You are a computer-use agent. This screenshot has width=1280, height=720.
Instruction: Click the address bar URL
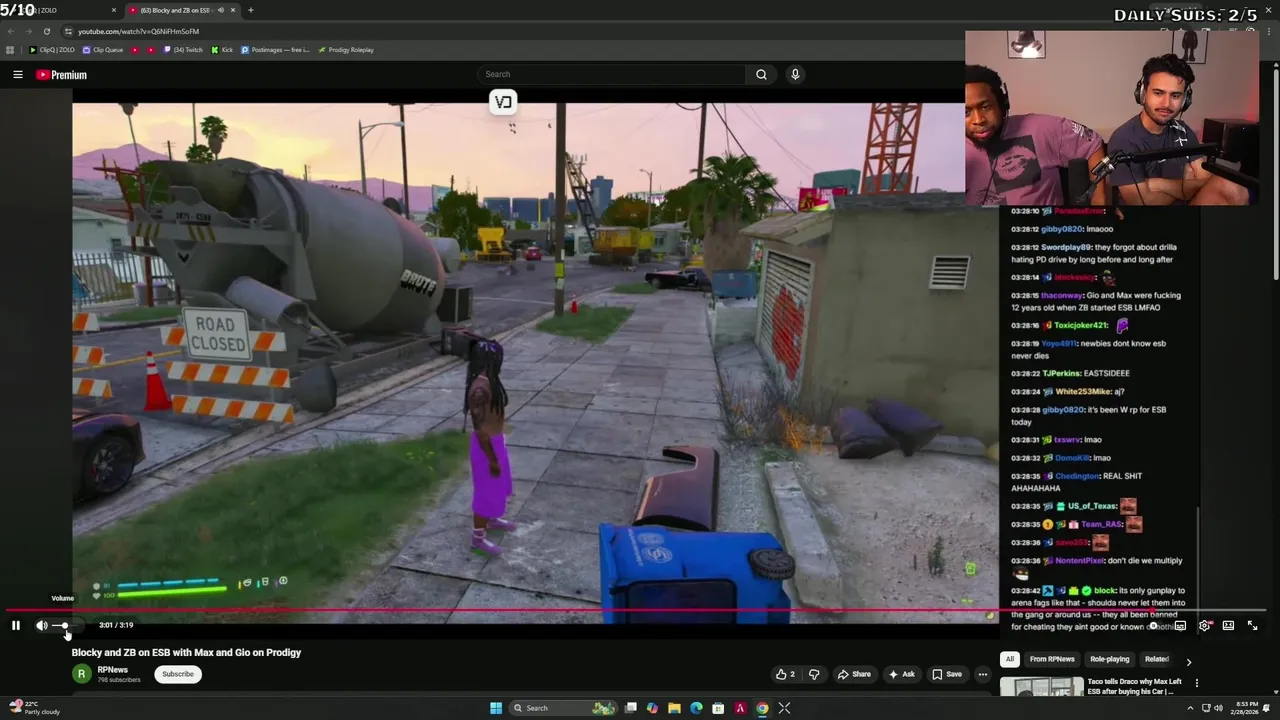click(138, 31)
